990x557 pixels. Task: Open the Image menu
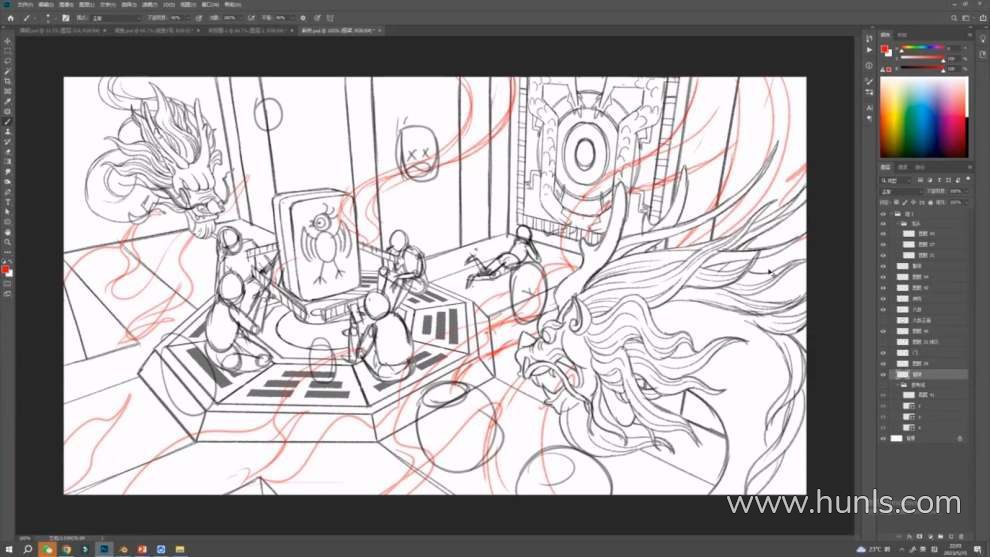[66, 4]
